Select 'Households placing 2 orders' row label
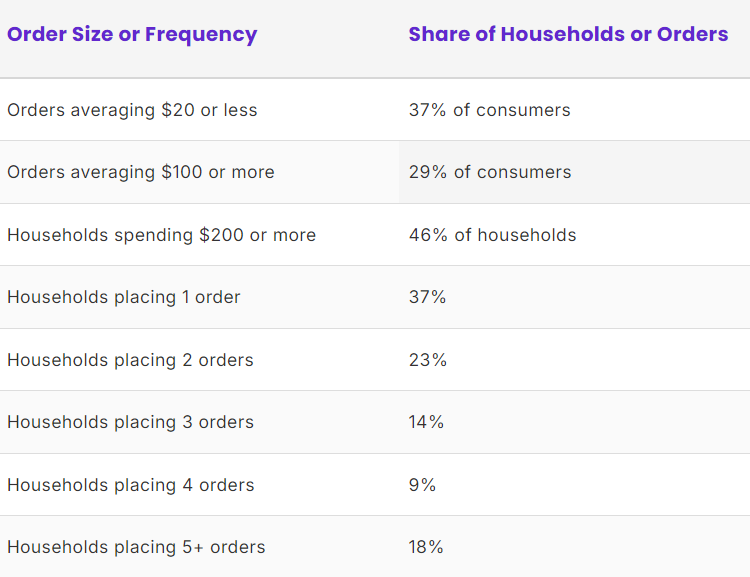The image size is (750, 577). (x=130, y=360)
